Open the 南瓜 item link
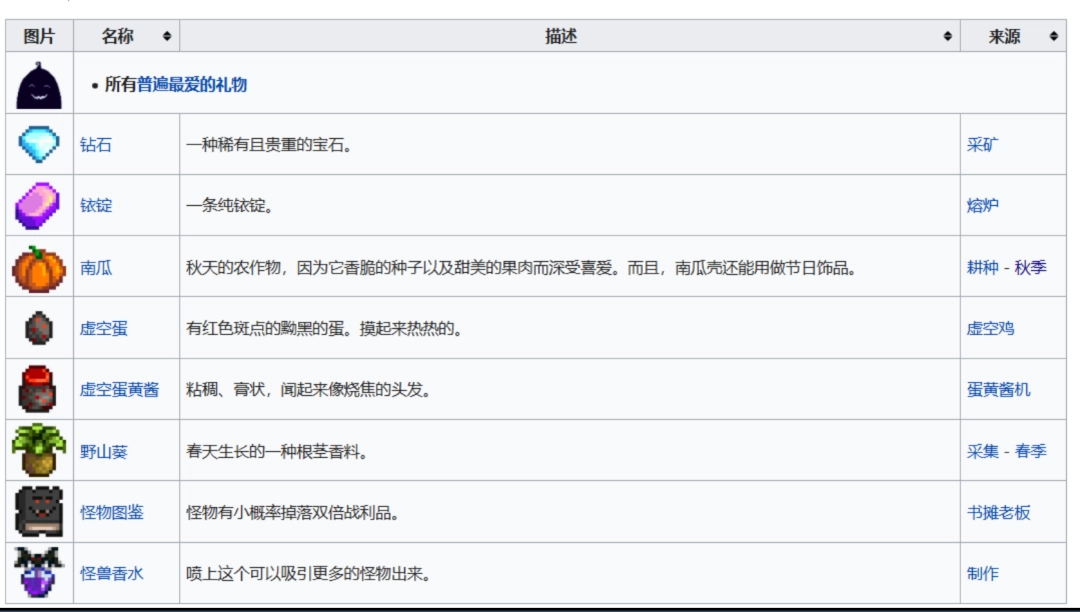 [96, 267]
